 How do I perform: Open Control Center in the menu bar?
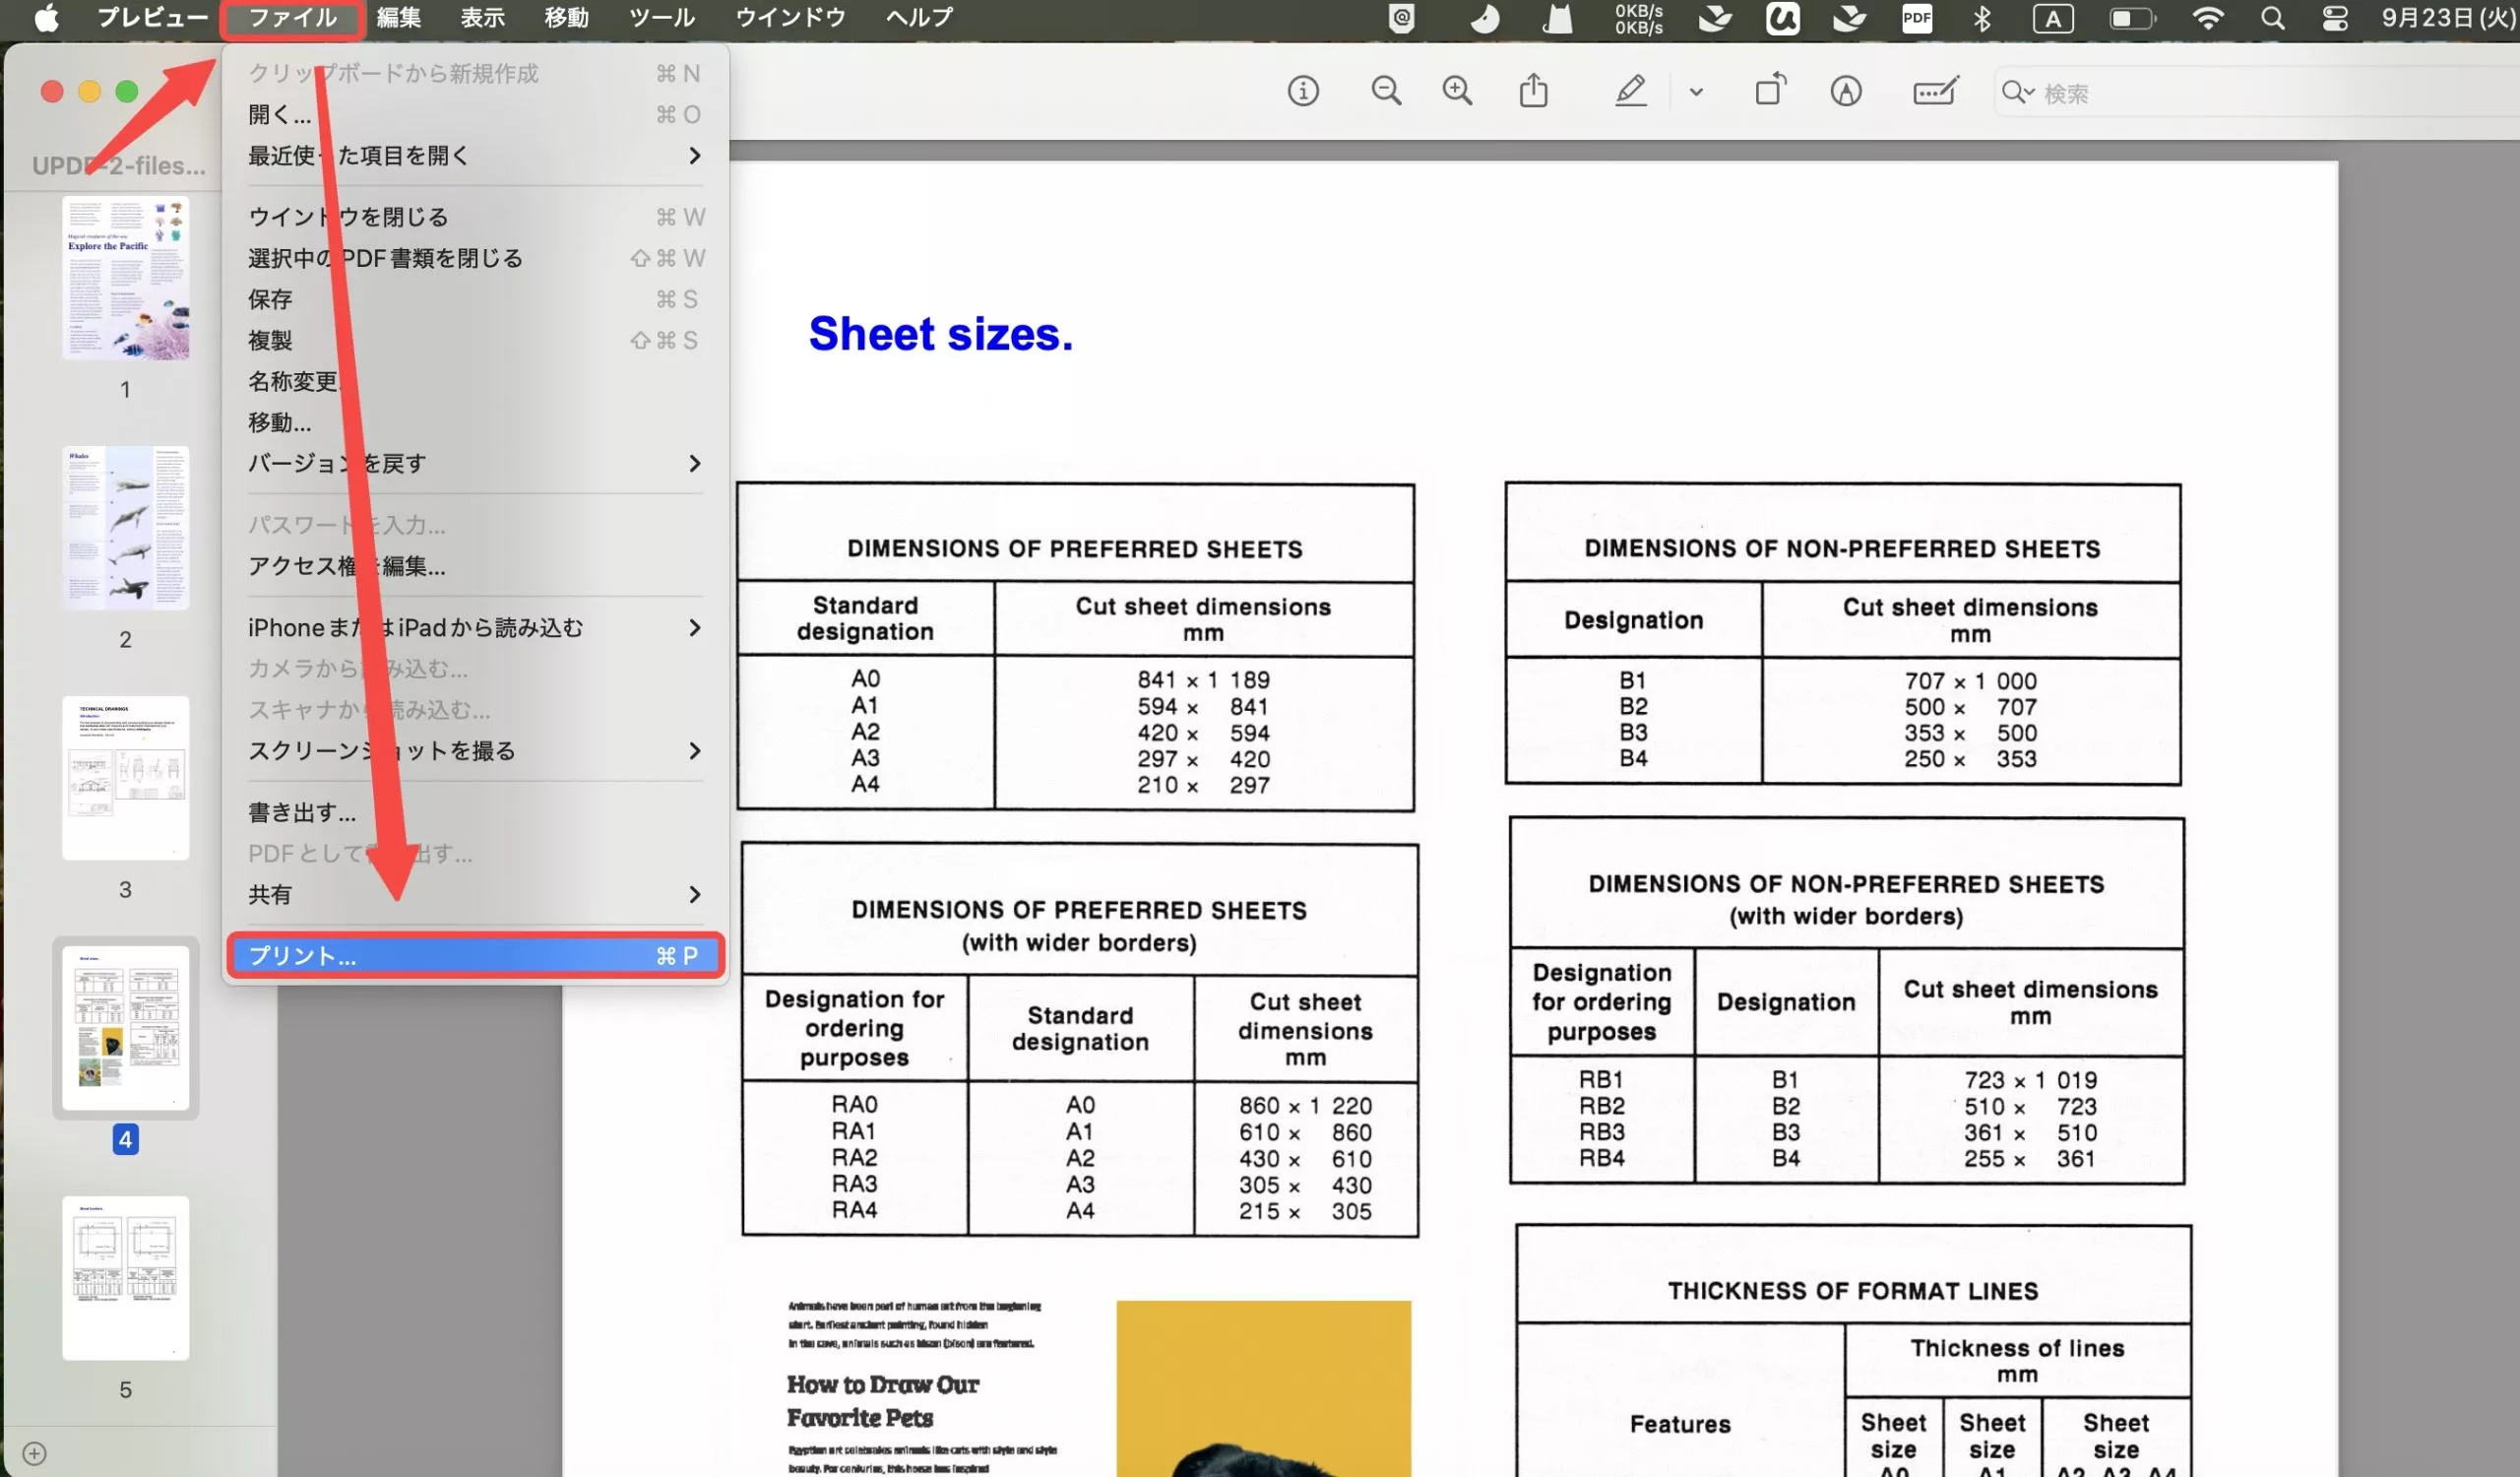[x=2334, y=18]
